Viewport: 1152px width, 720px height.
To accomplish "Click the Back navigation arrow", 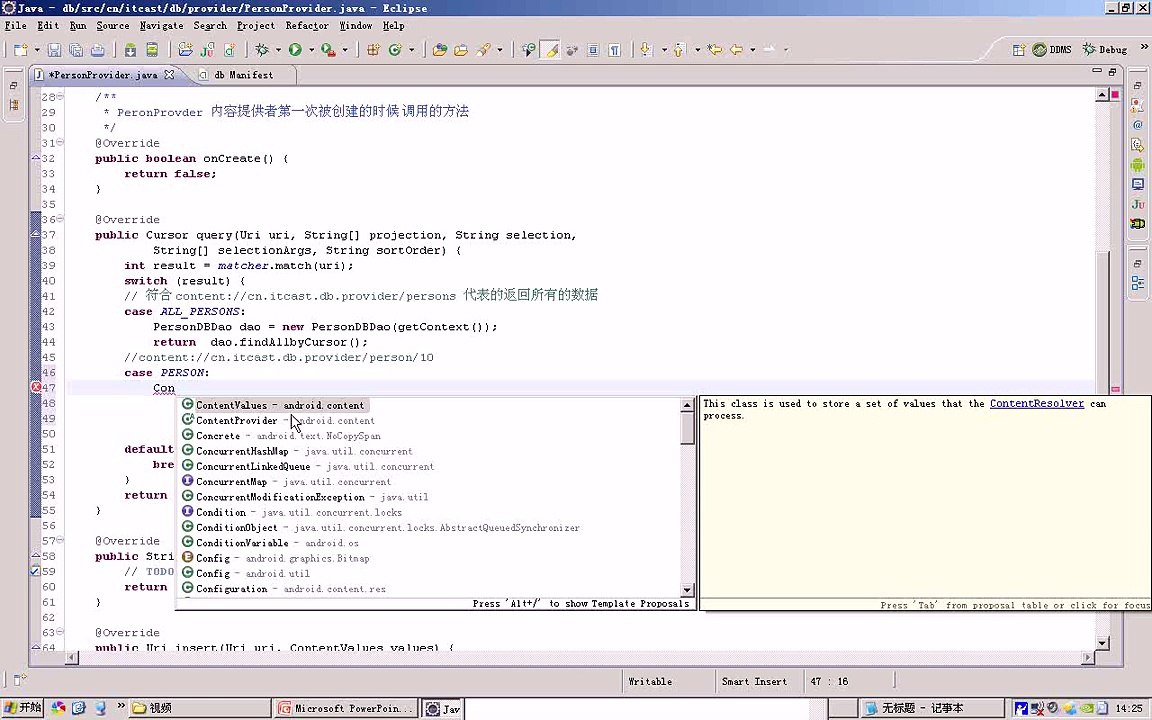I will pyautogui.click(x=736, y=50).
